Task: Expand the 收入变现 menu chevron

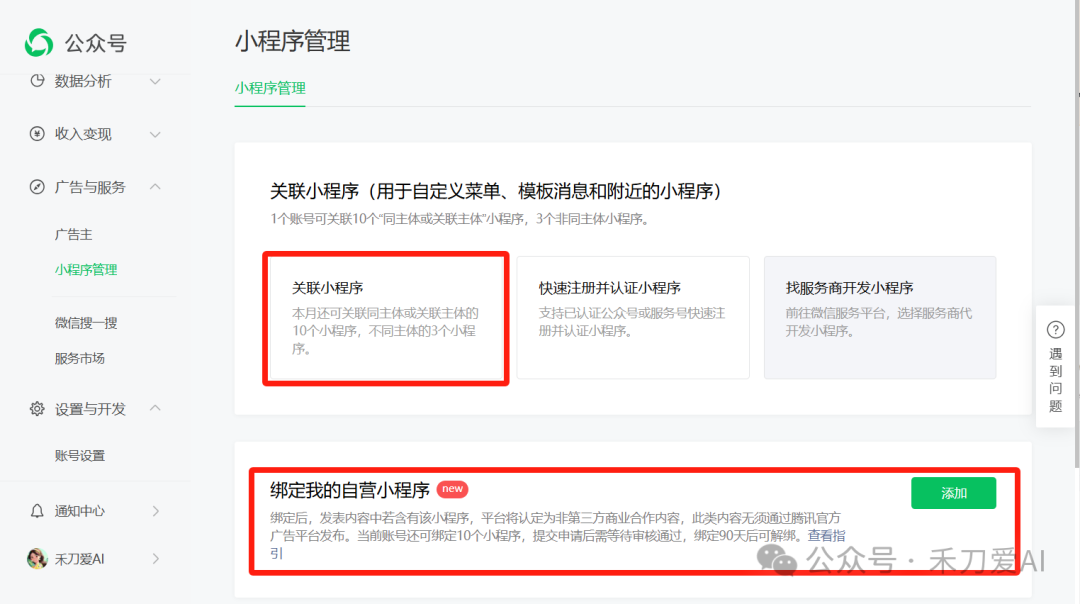Action: click(x=155, y=134)
